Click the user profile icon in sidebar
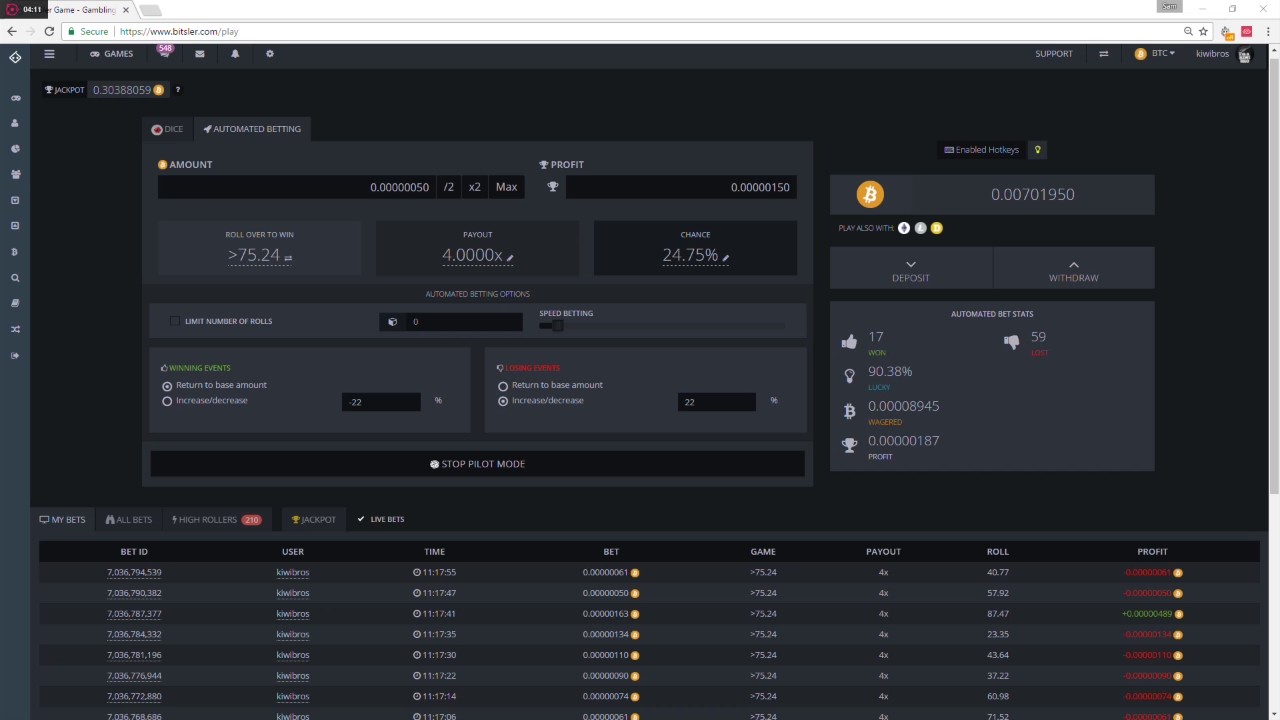This screenshot has height=720, width=1280. 15,123
